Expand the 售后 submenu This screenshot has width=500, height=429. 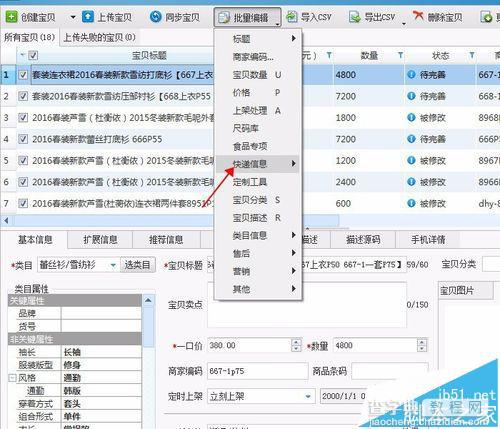pos(258,253)
